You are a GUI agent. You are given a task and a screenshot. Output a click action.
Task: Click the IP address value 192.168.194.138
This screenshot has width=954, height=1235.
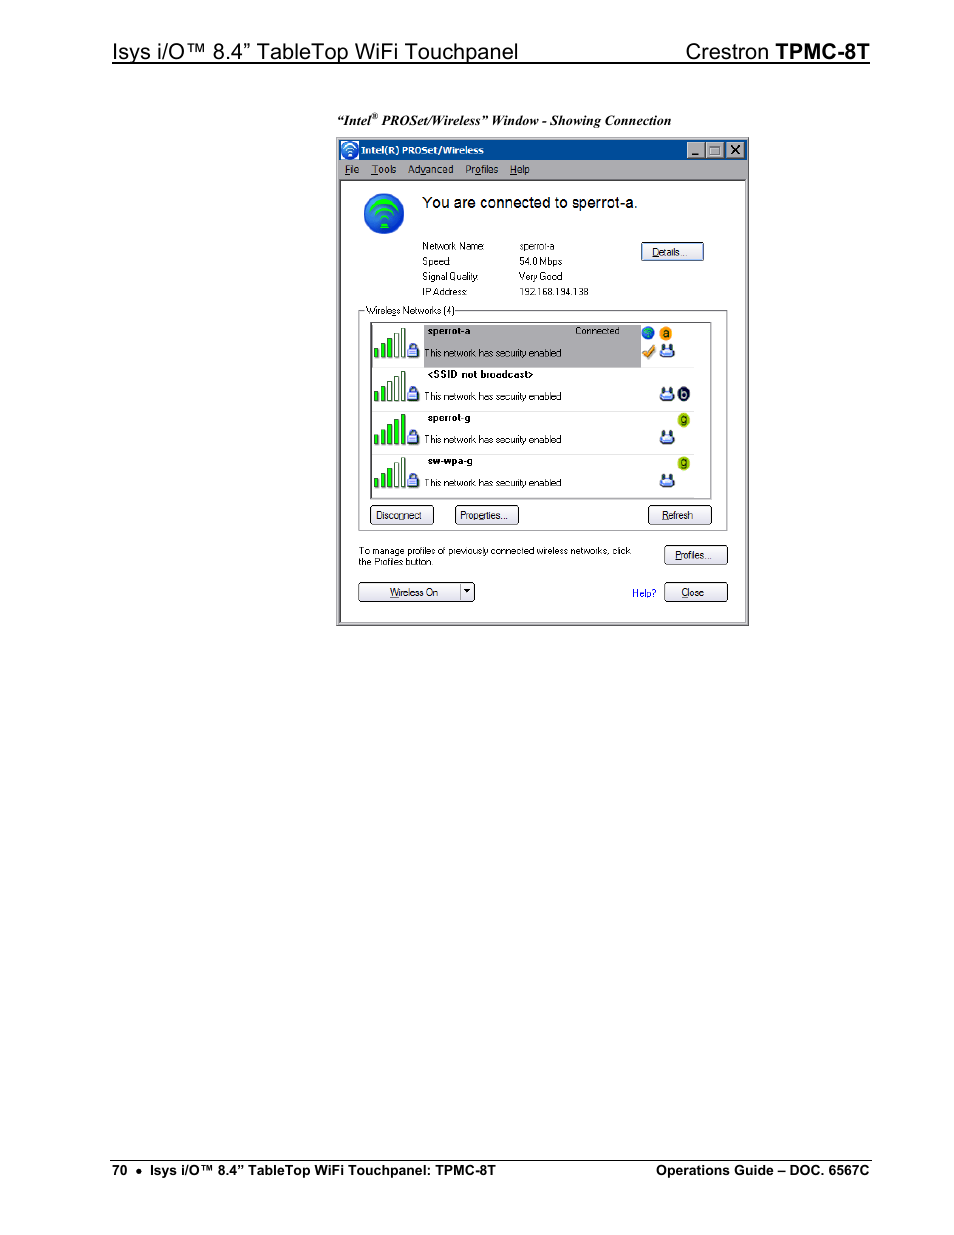point(554,292)
